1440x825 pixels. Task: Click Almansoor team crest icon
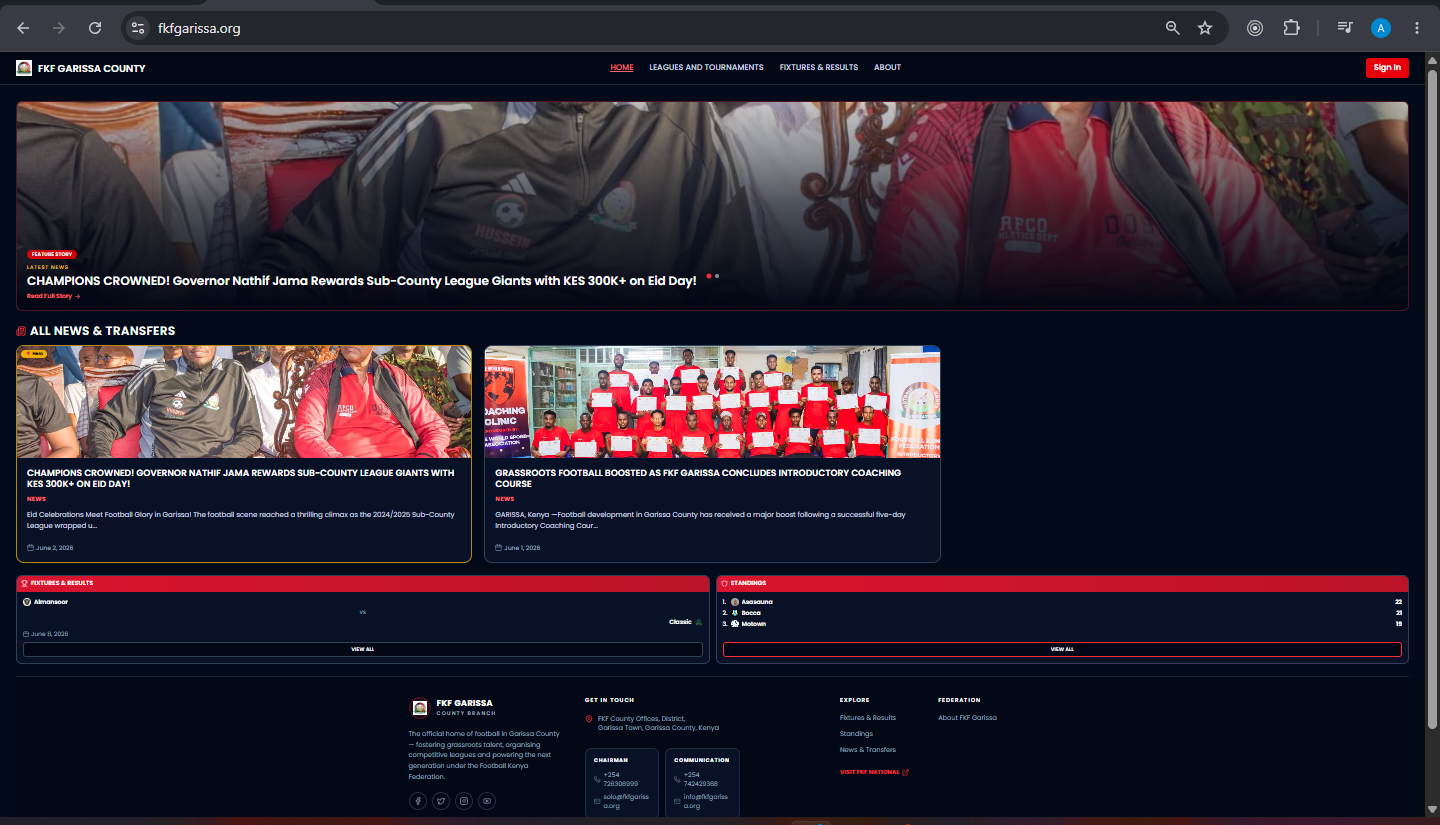pyautogui.click(x=27, y=602)
